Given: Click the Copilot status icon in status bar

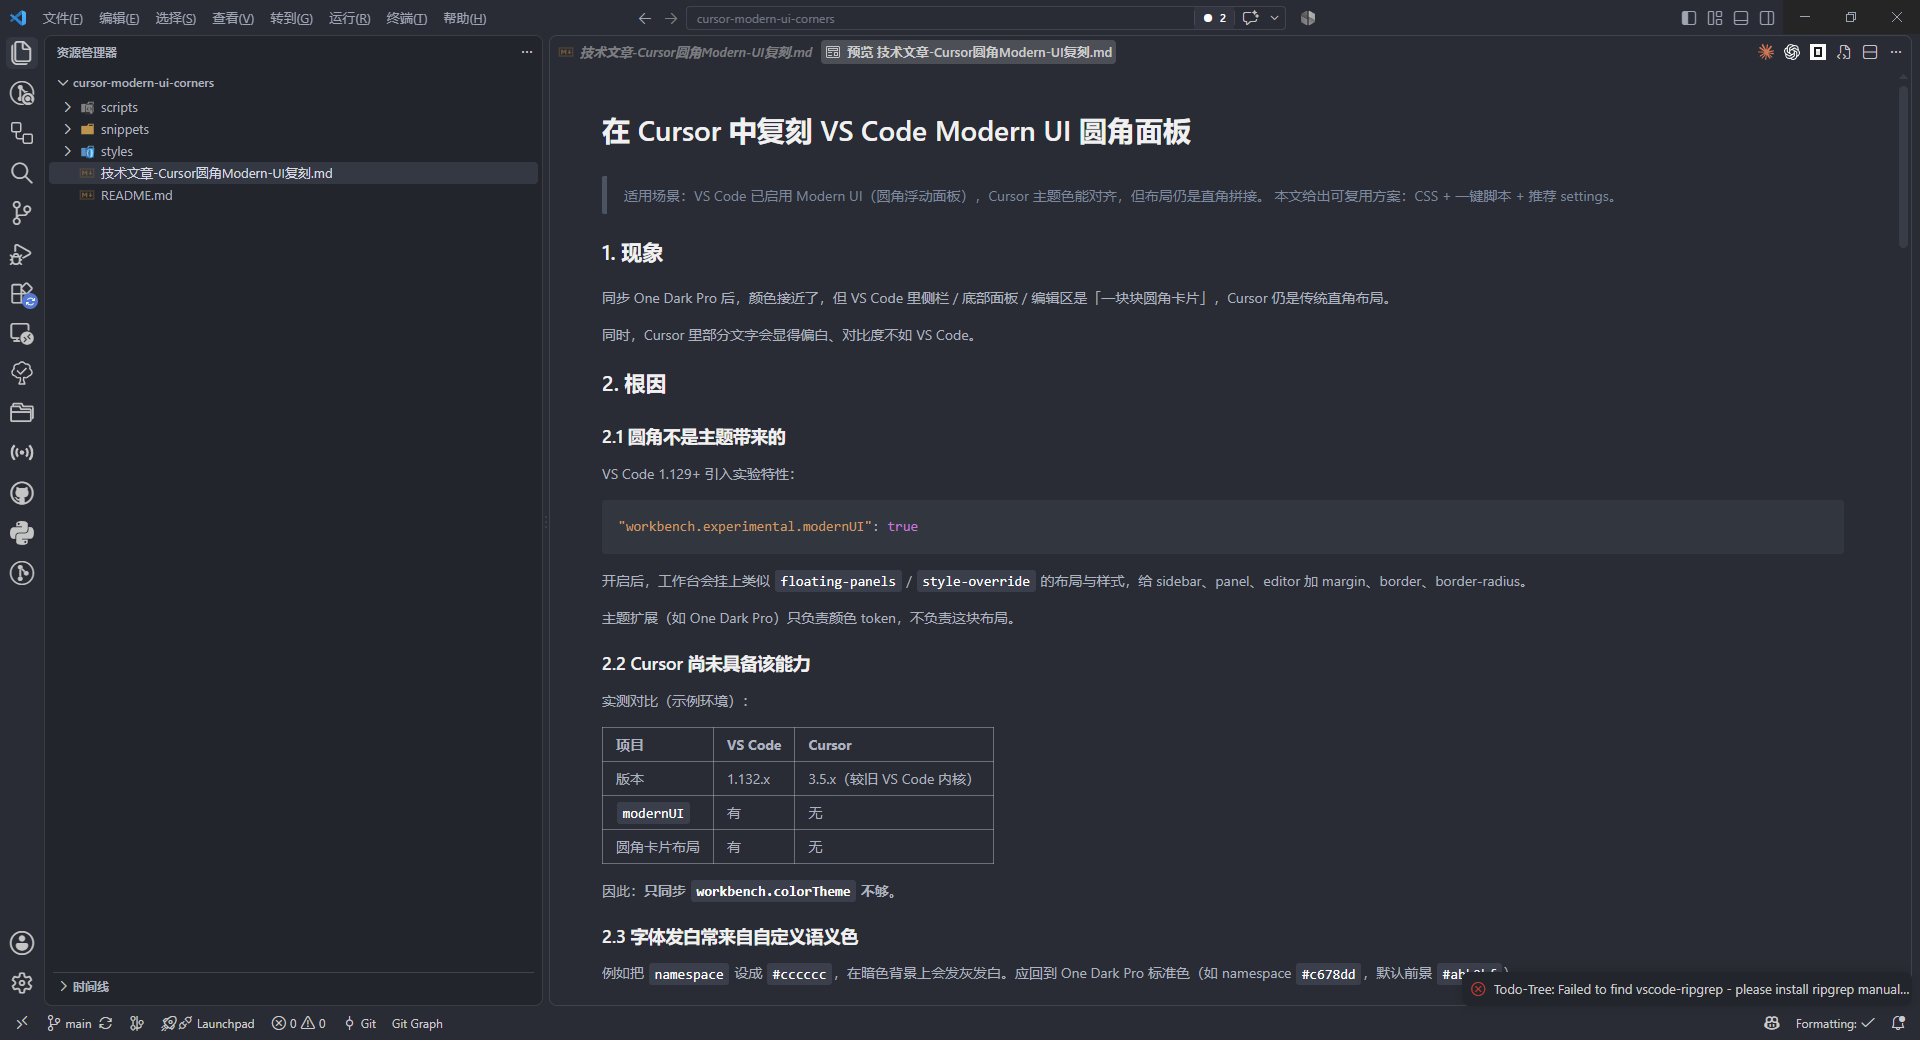Looking at the screenshot, I should click(x=1772, y=1023).
